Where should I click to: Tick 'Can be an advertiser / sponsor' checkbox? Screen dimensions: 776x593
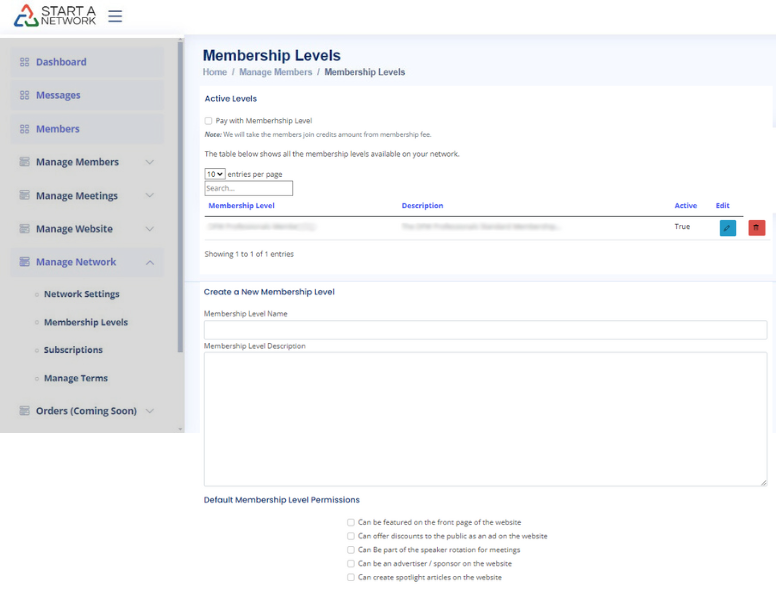[x=351, y=563]
